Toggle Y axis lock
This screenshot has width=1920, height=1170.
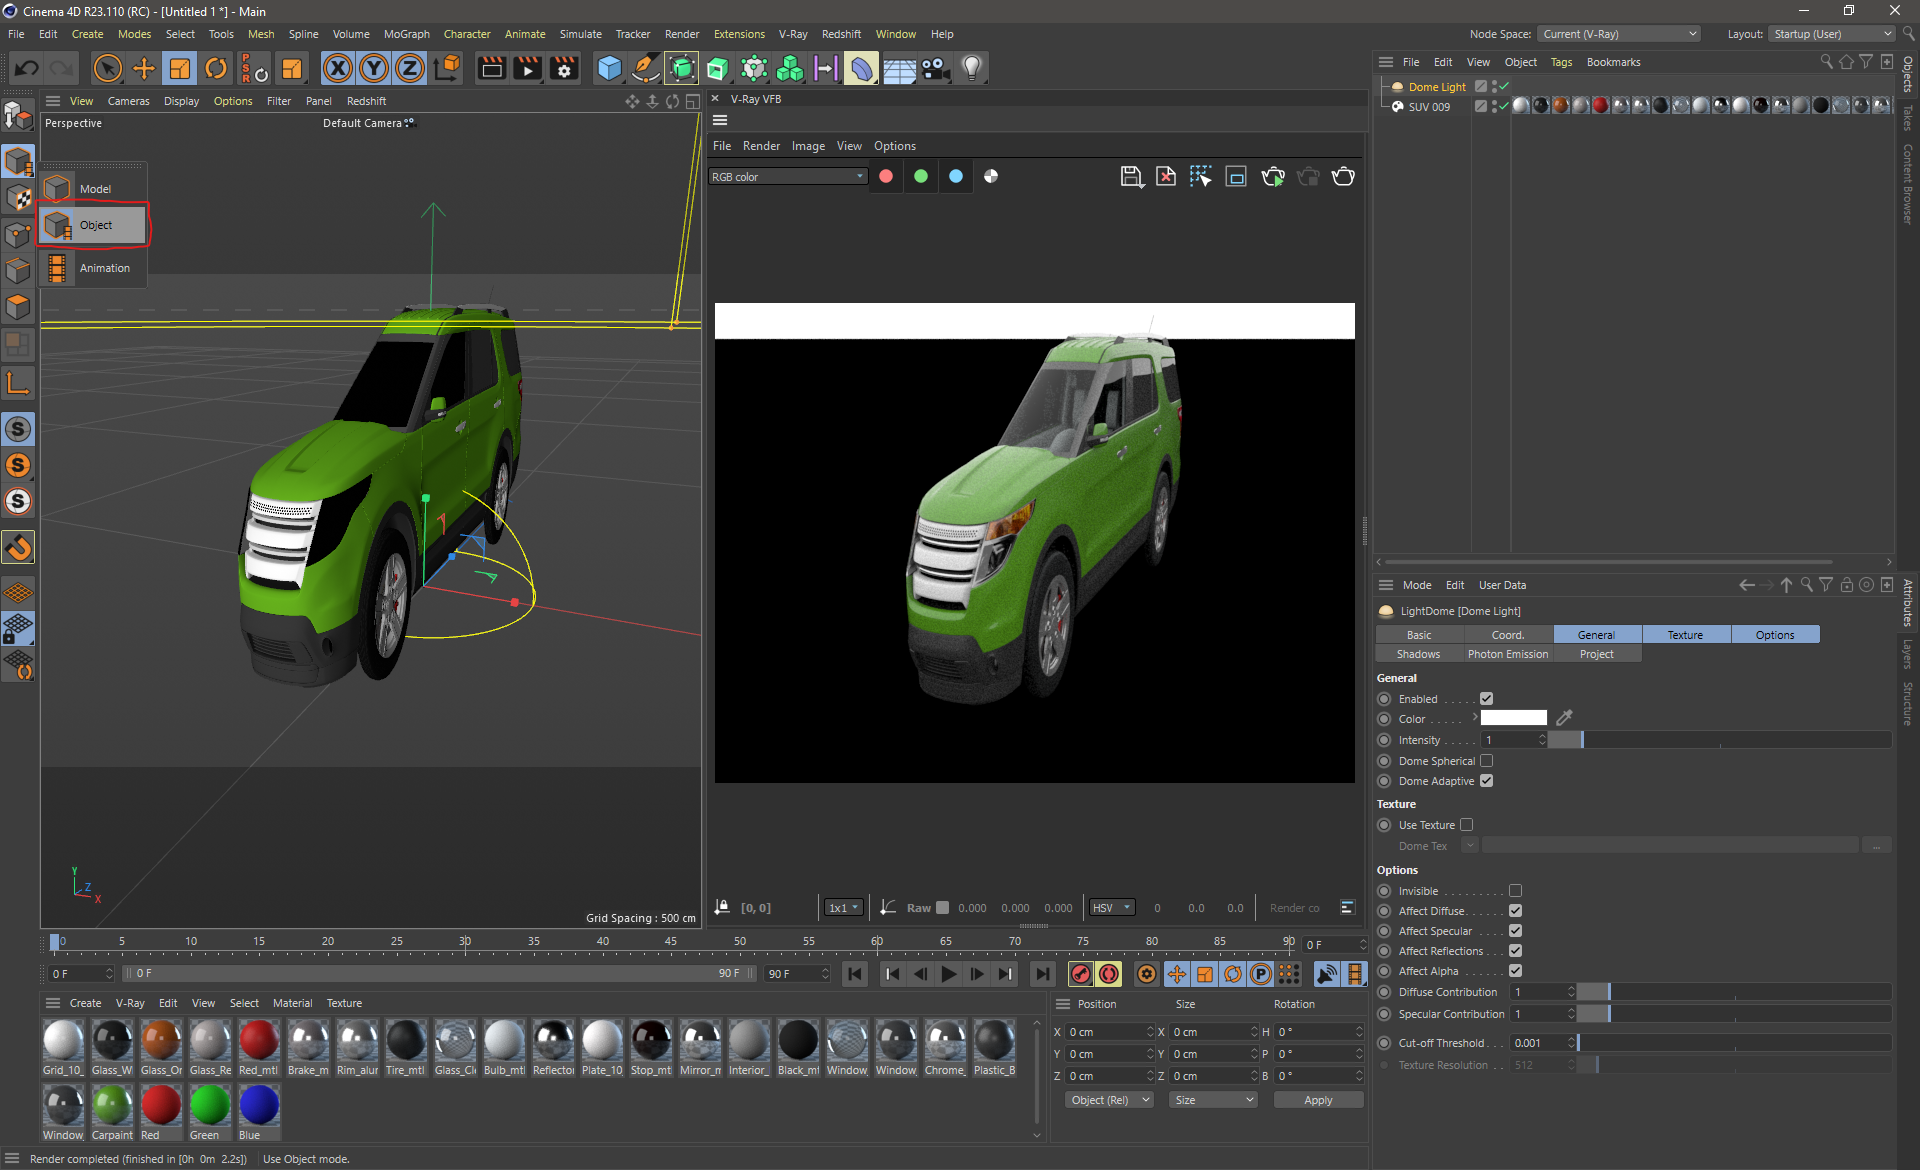[374, 68]
